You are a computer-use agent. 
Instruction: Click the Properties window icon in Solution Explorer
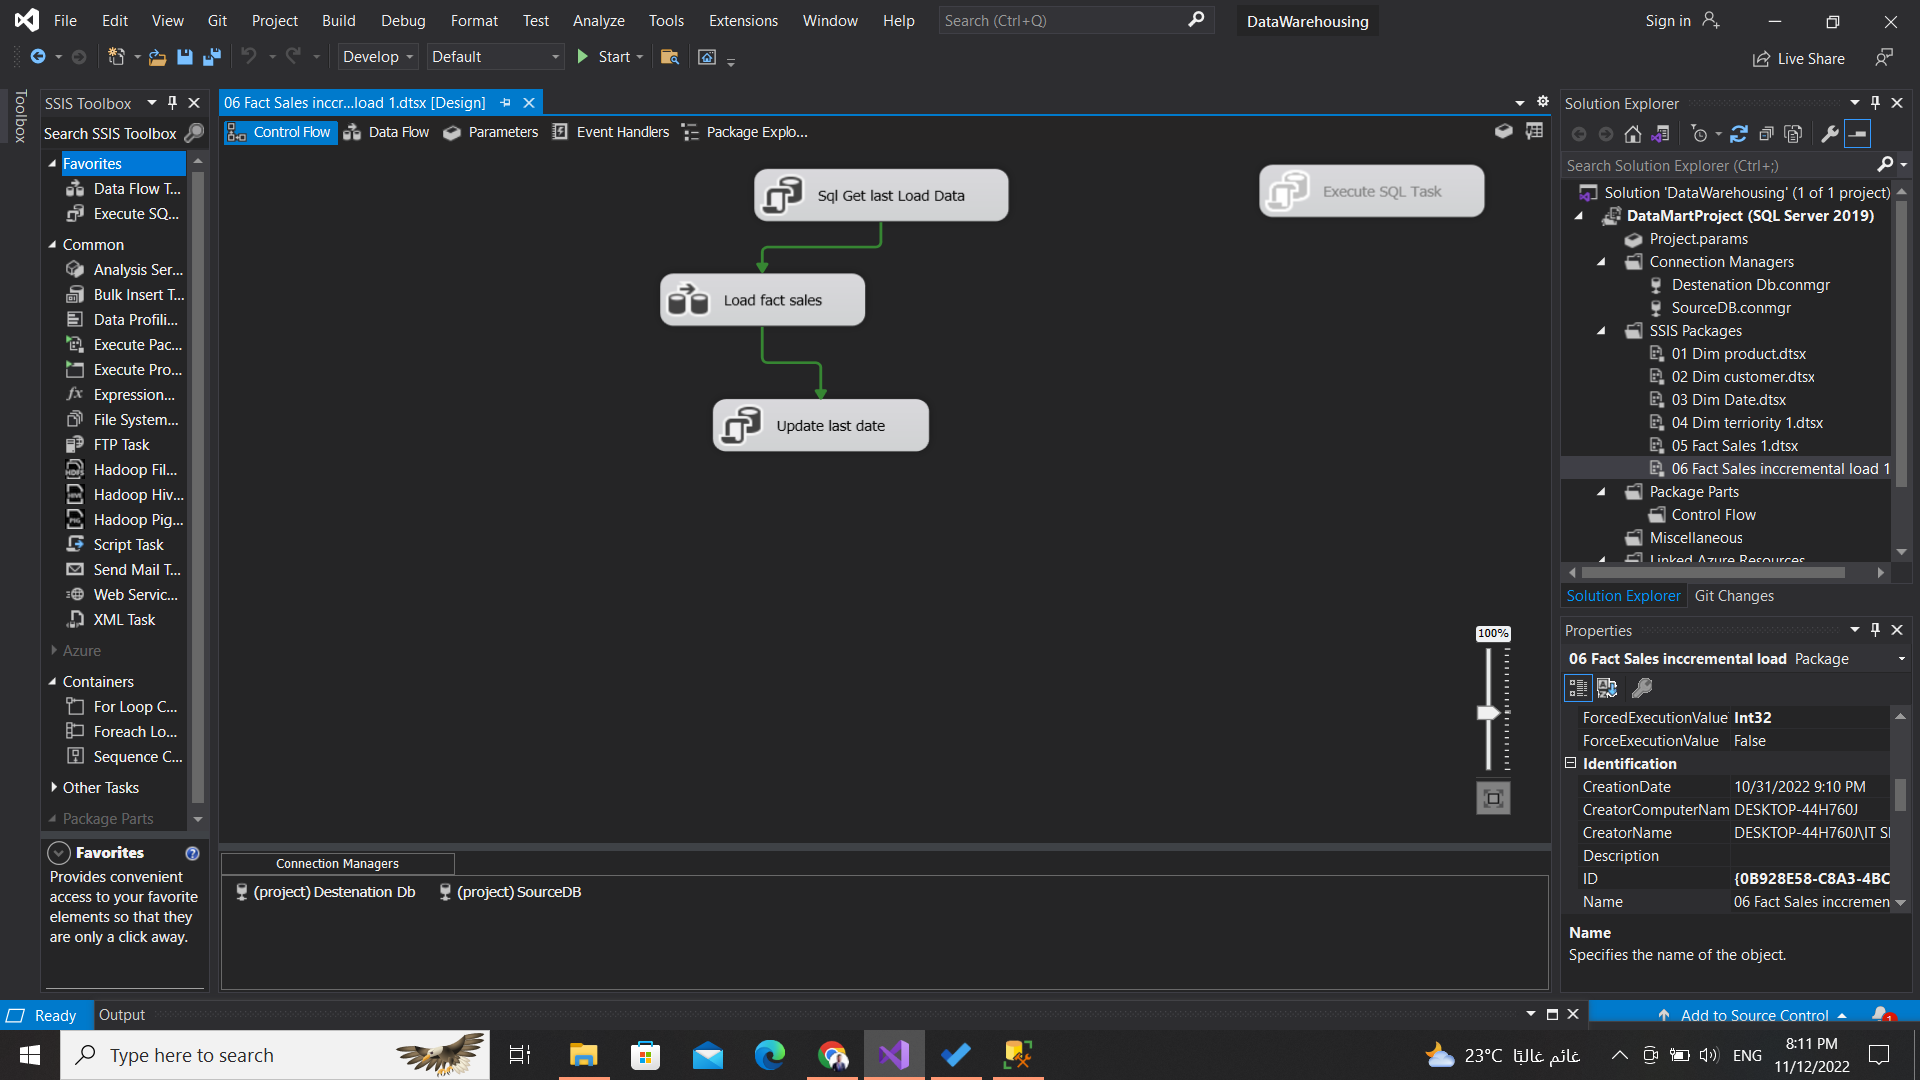tap(1828, 133)
